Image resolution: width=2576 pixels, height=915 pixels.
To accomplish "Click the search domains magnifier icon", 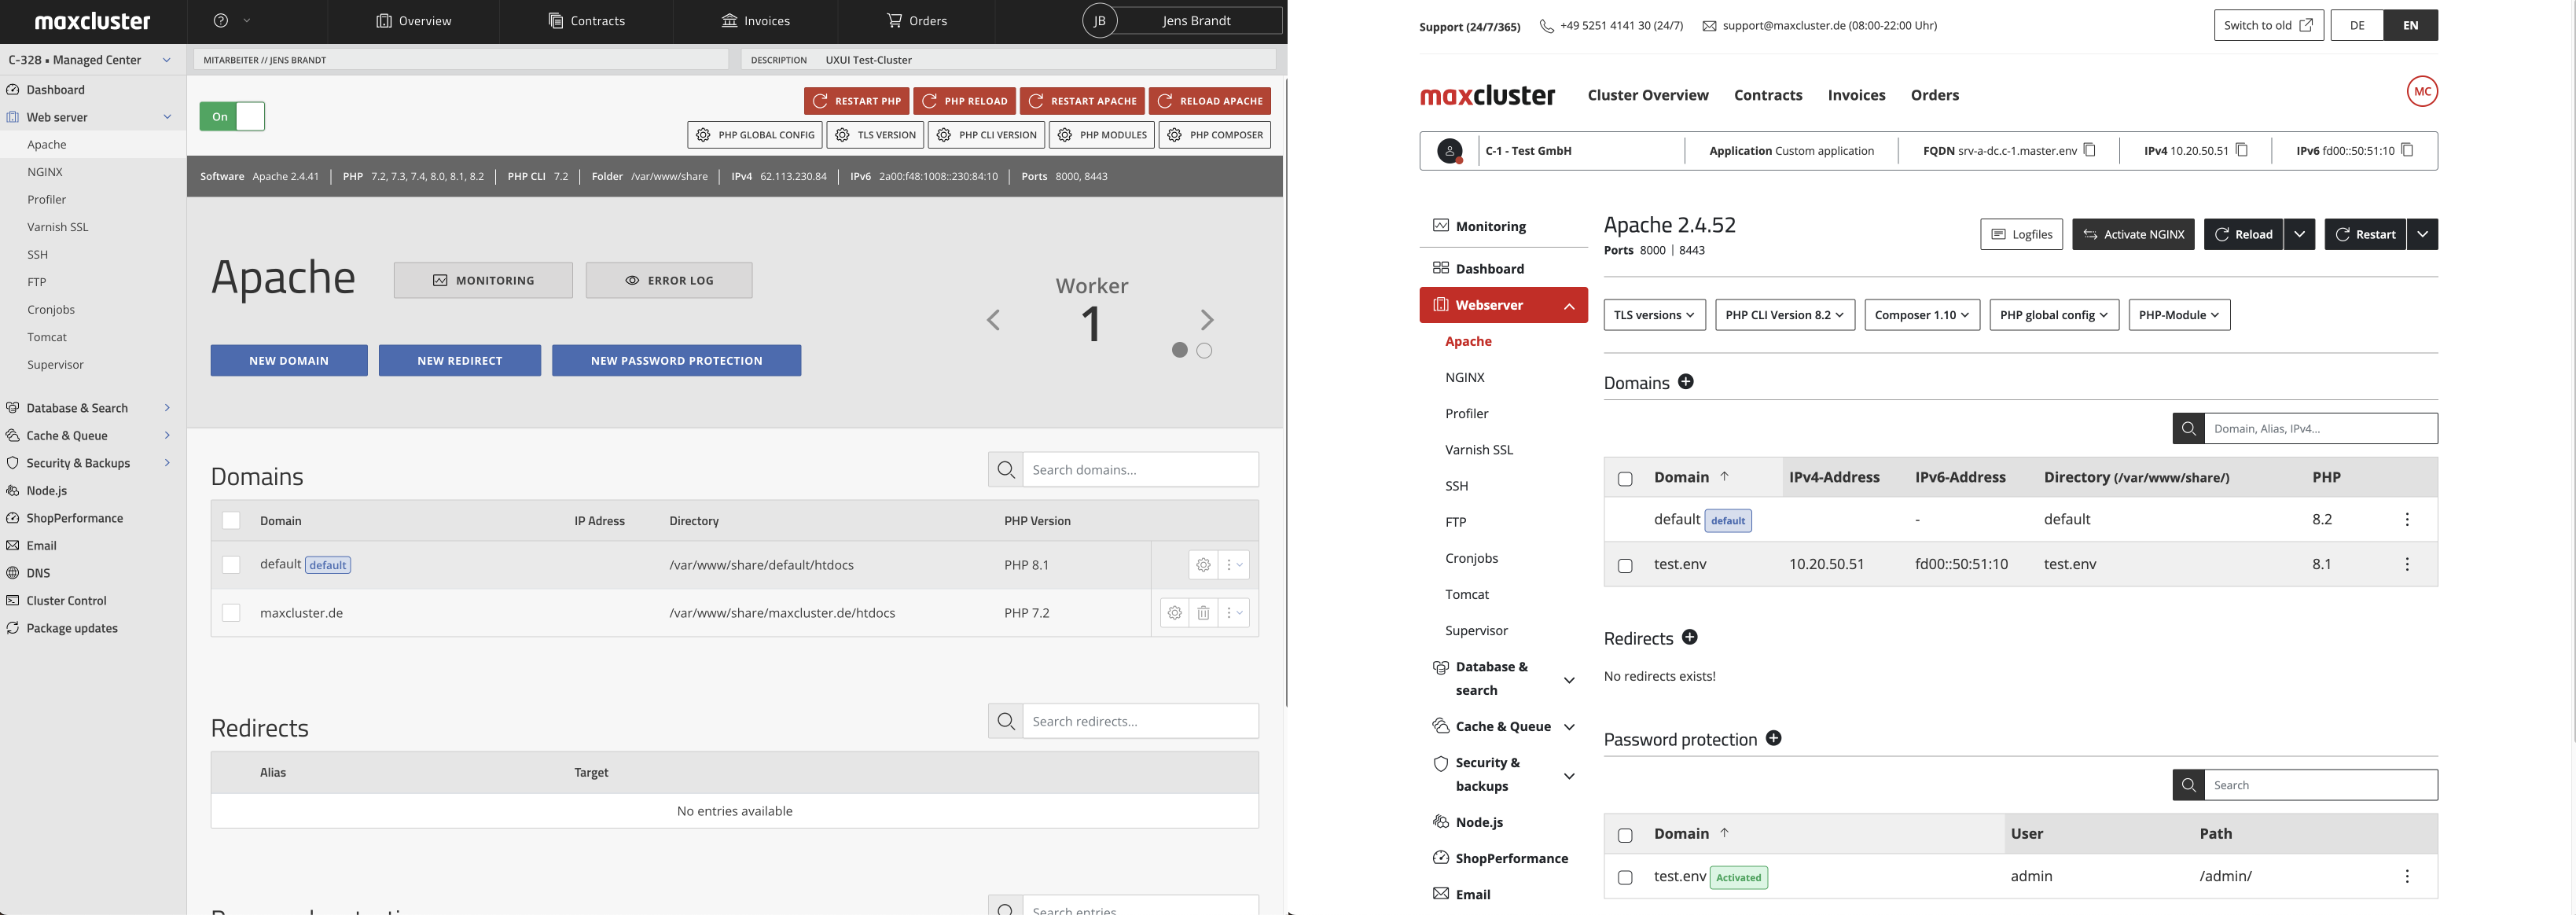I will tap(1006, 470).
